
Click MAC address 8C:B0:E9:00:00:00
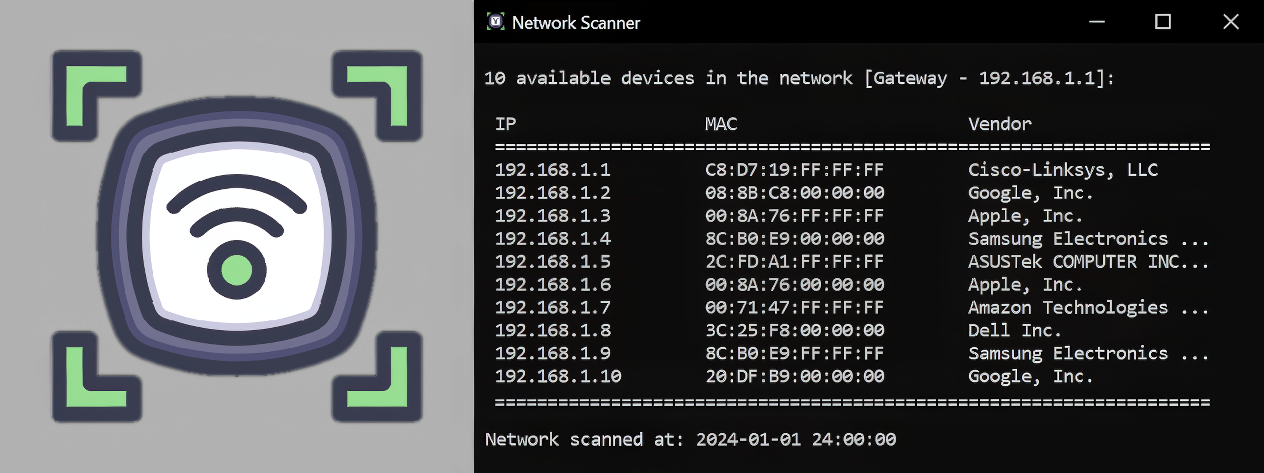(795, 239)
